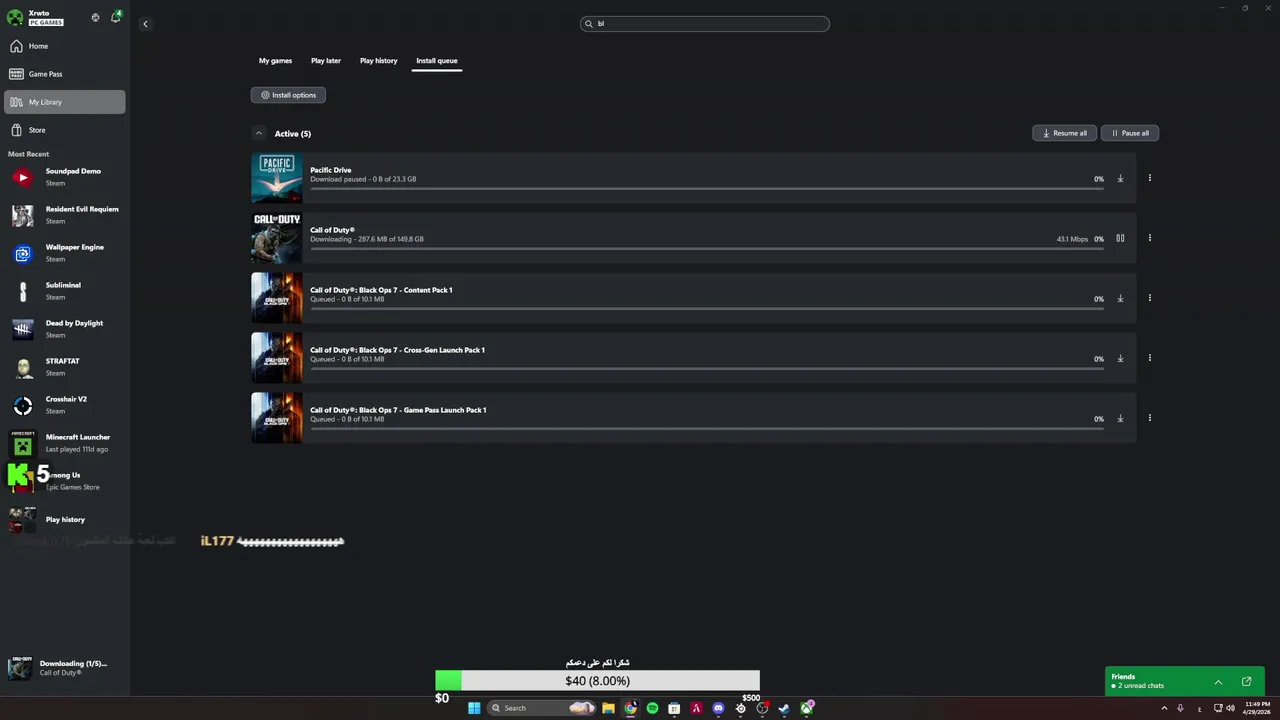Open Crosshair V2 from Most Recent

coord(65,405)
